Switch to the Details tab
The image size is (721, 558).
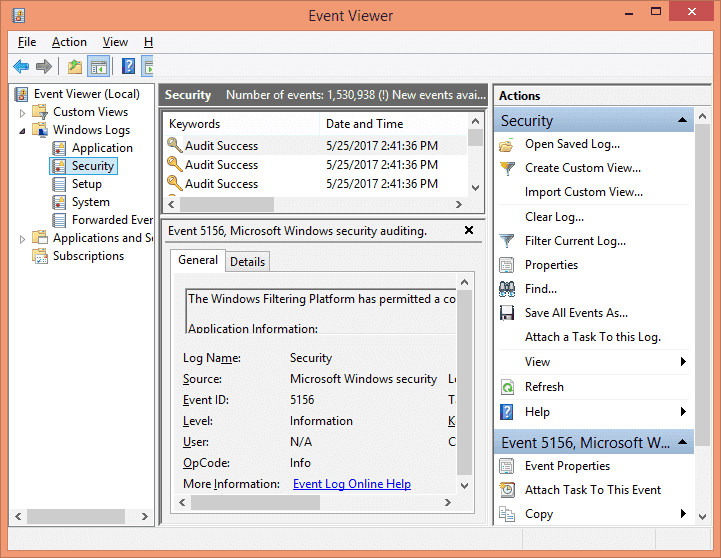pos(247,262)
